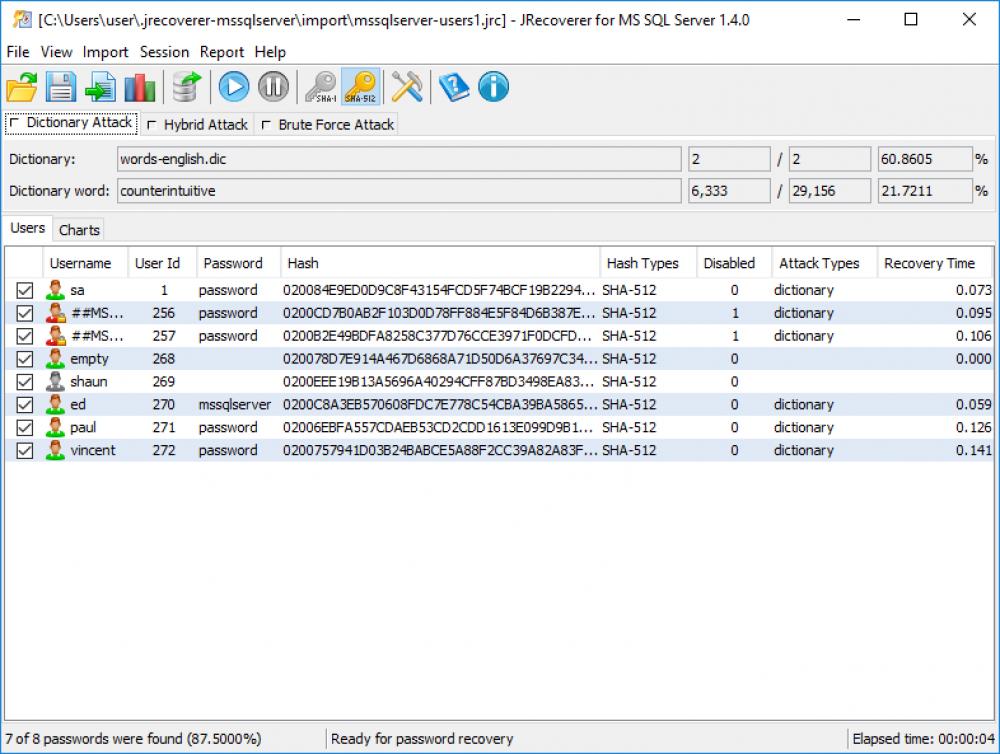Save the session using the disk icon
Screen dimensions: 1000x754
pyautogui.click(x=60, y=87)
